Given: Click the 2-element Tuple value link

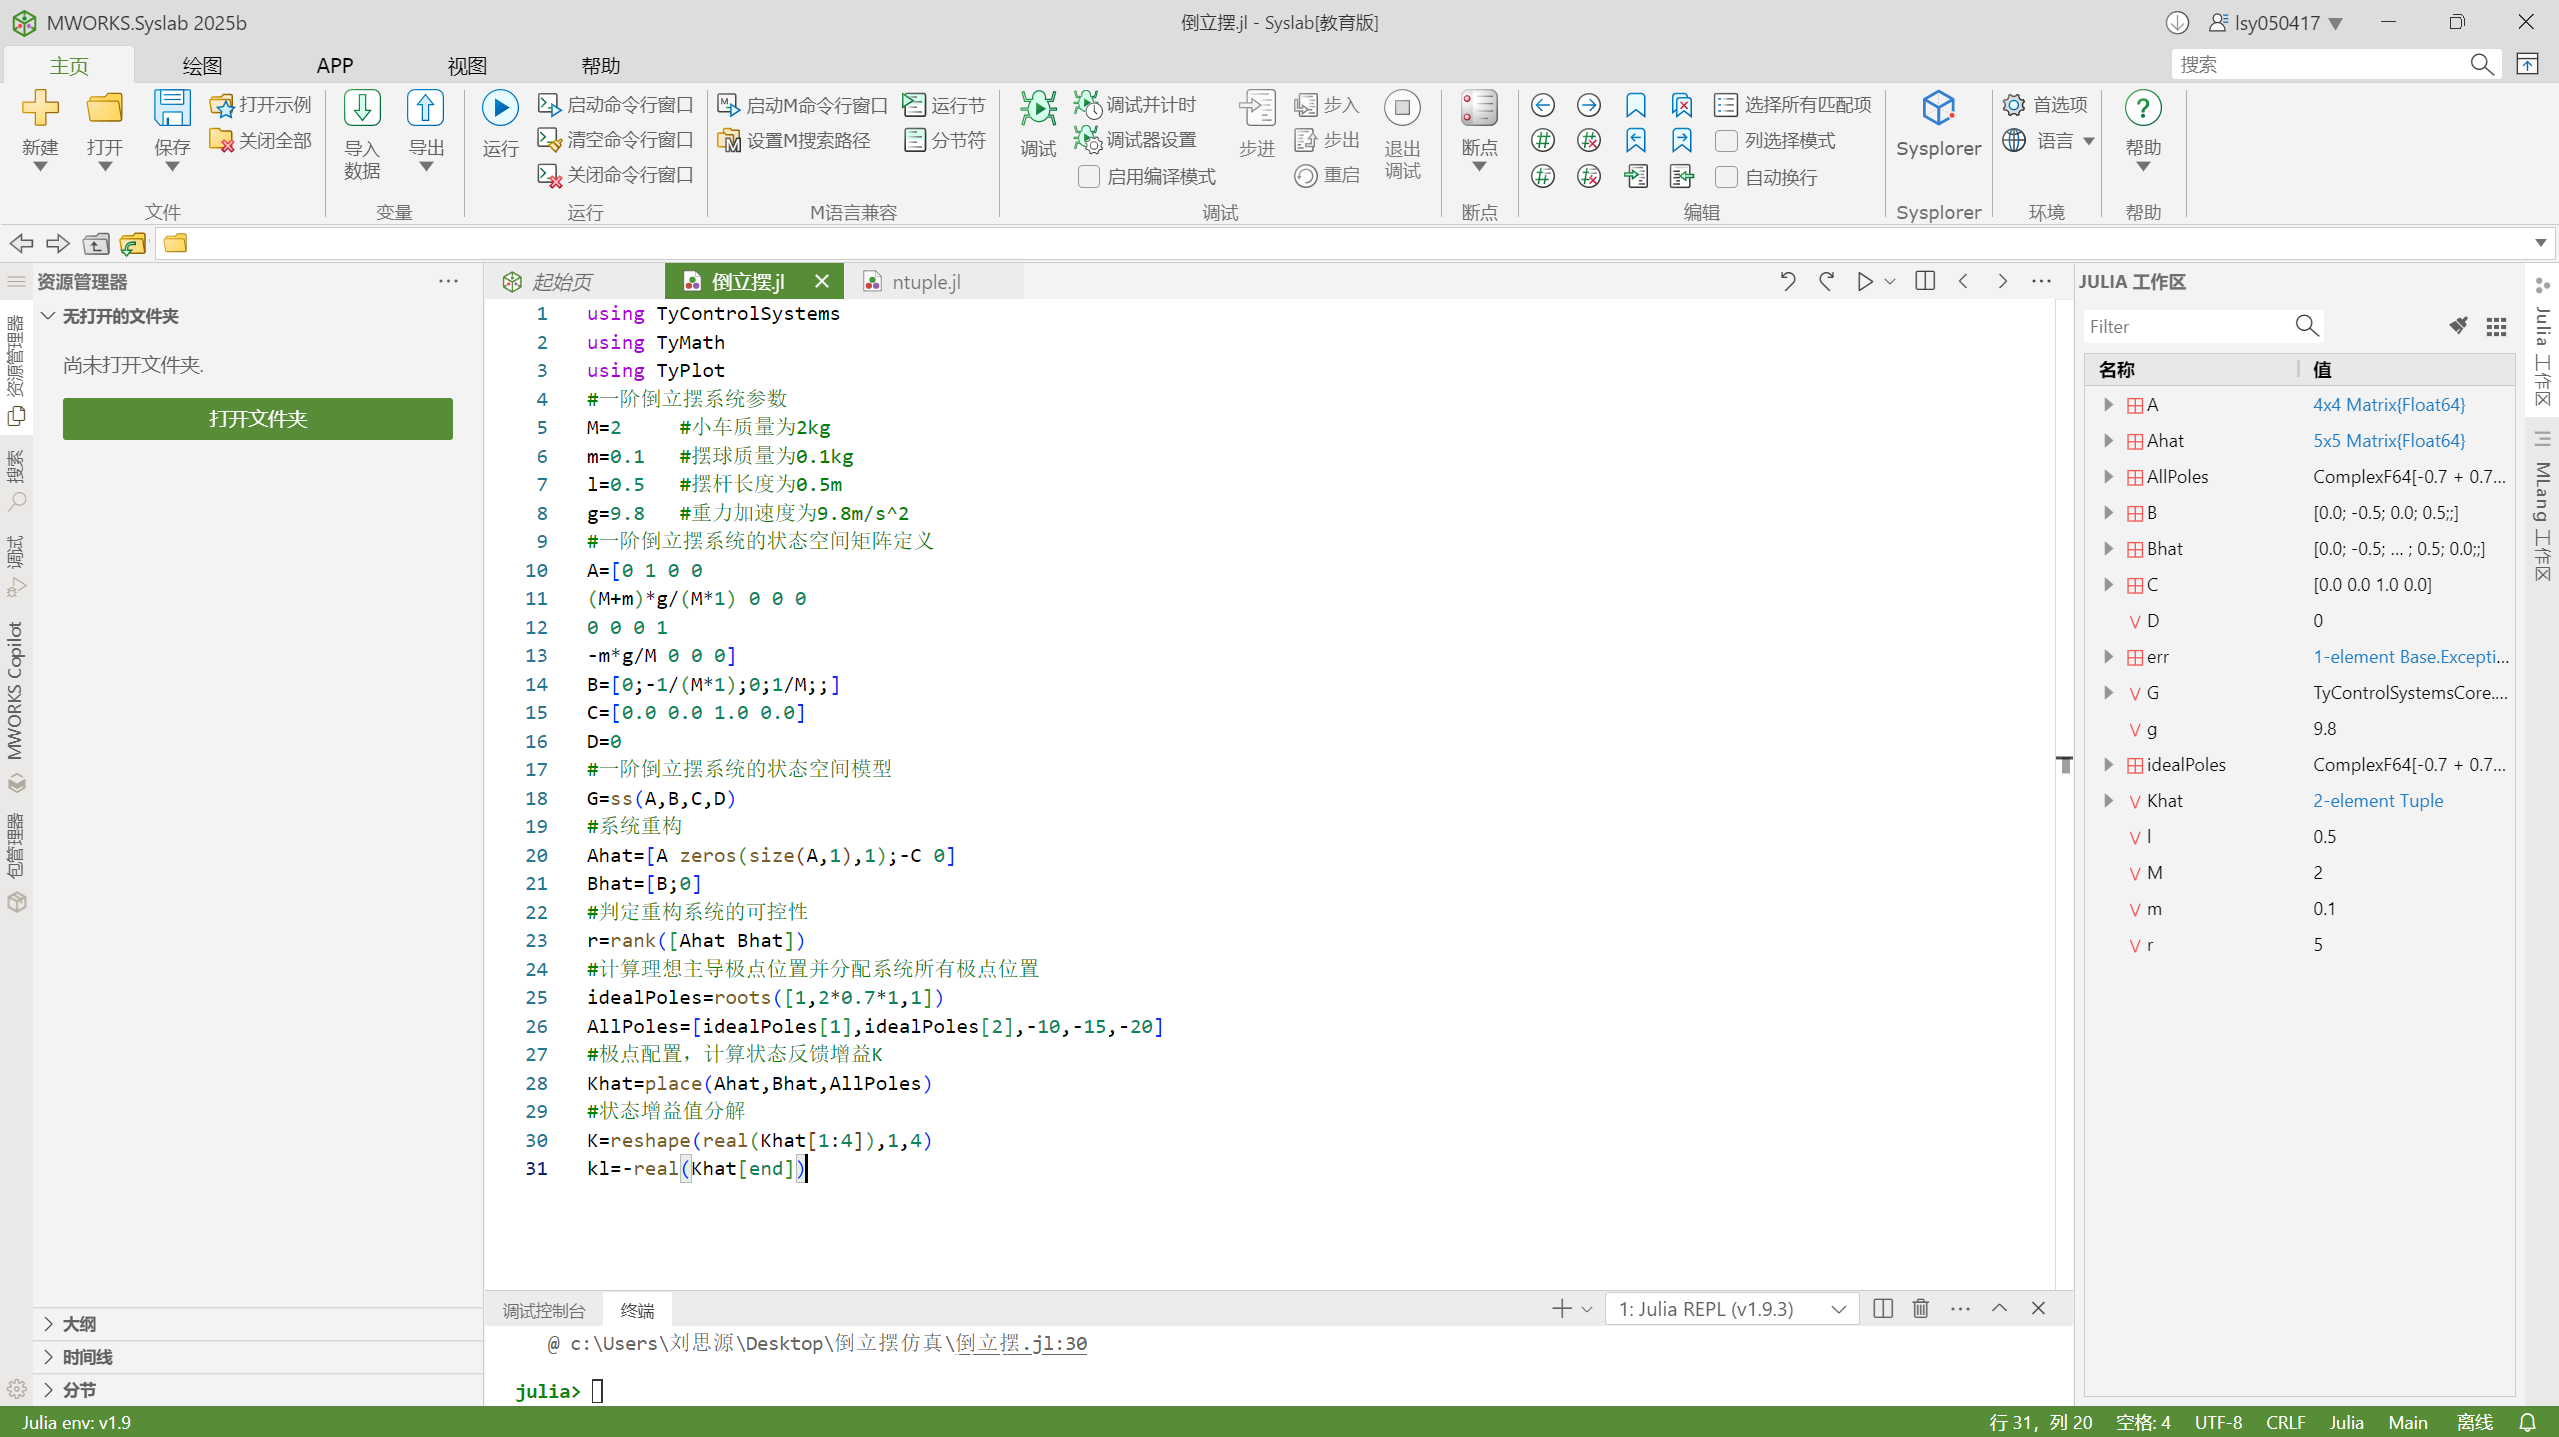Looking at the screenshot, I should pyautogui.click(x=2377, y=801).
